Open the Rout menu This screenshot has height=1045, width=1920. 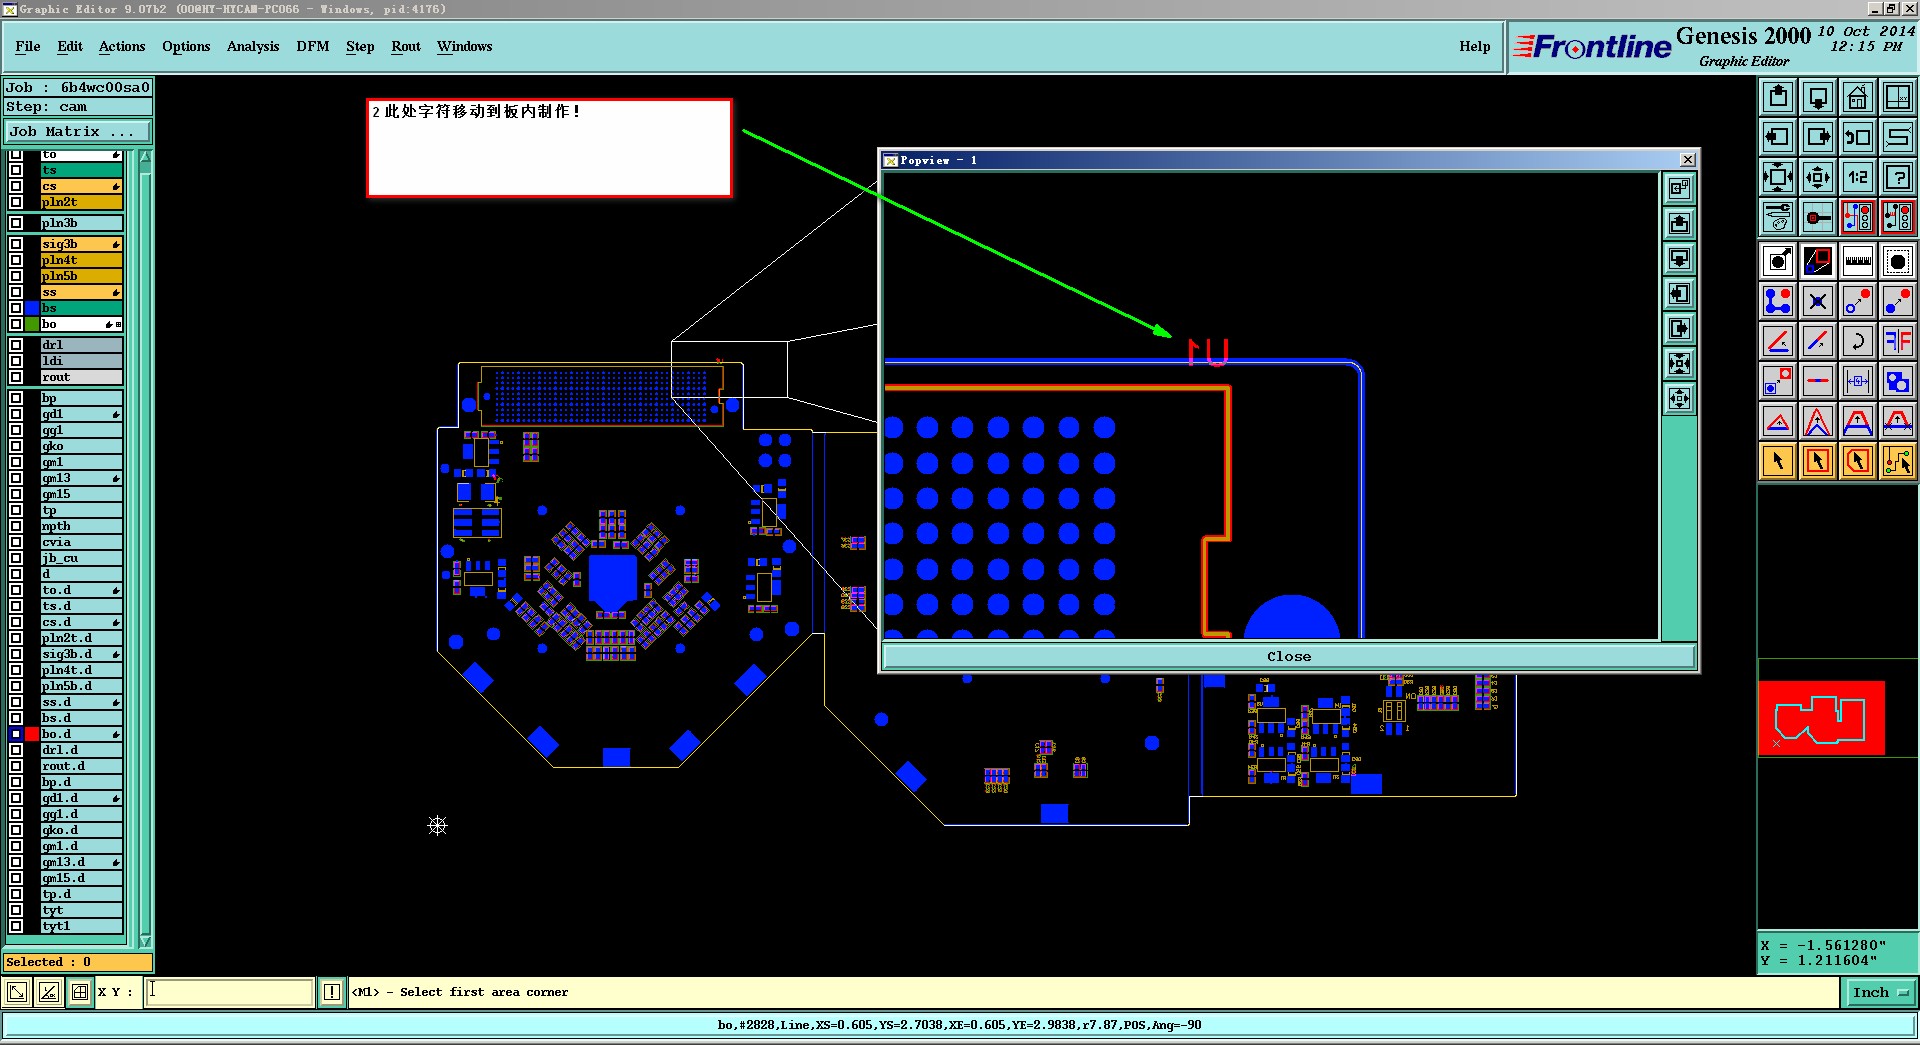(x=406, y=47)
